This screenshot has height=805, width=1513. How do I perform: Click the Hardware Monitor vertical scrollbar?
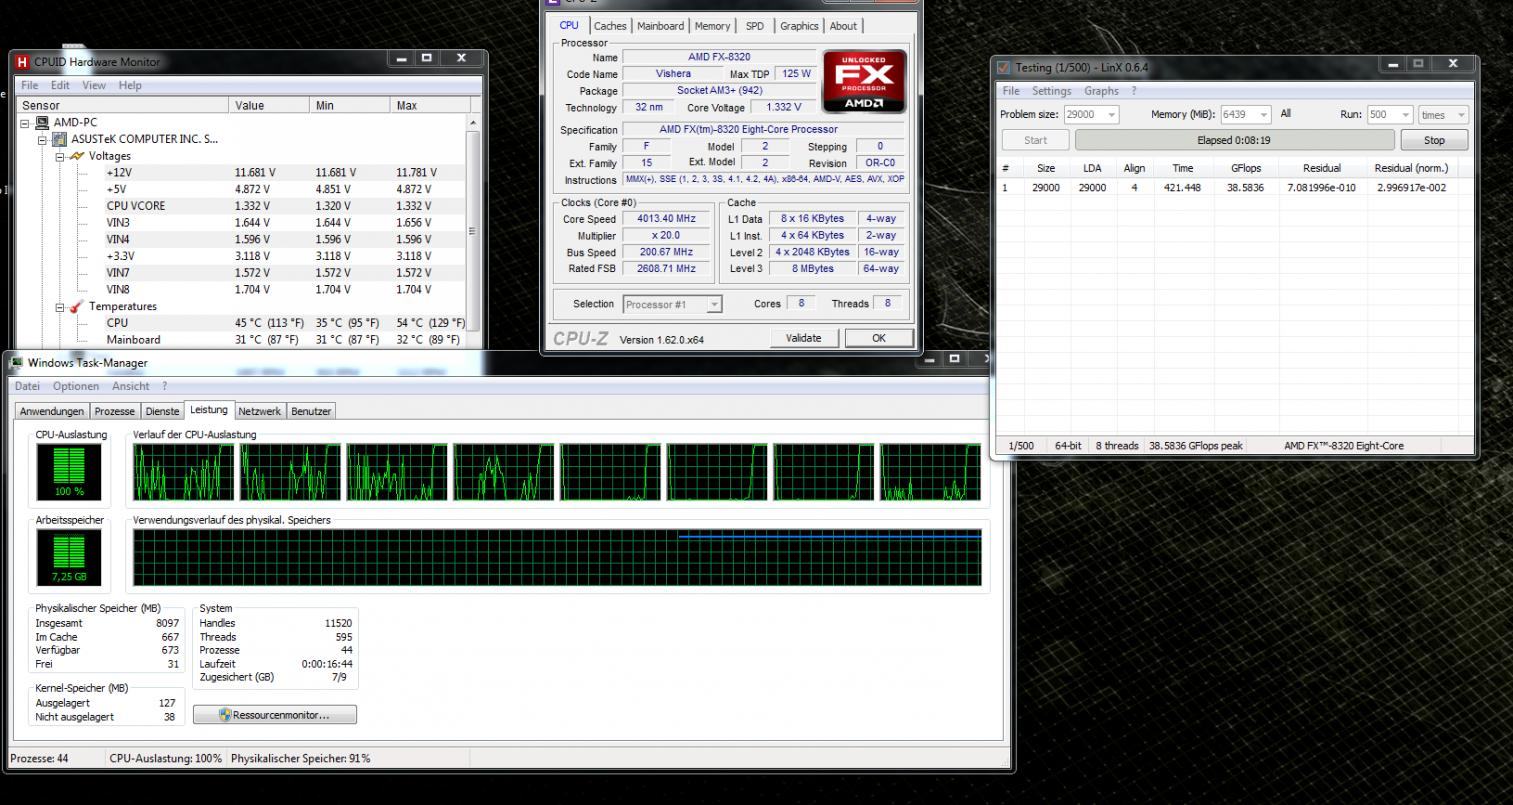473,231
